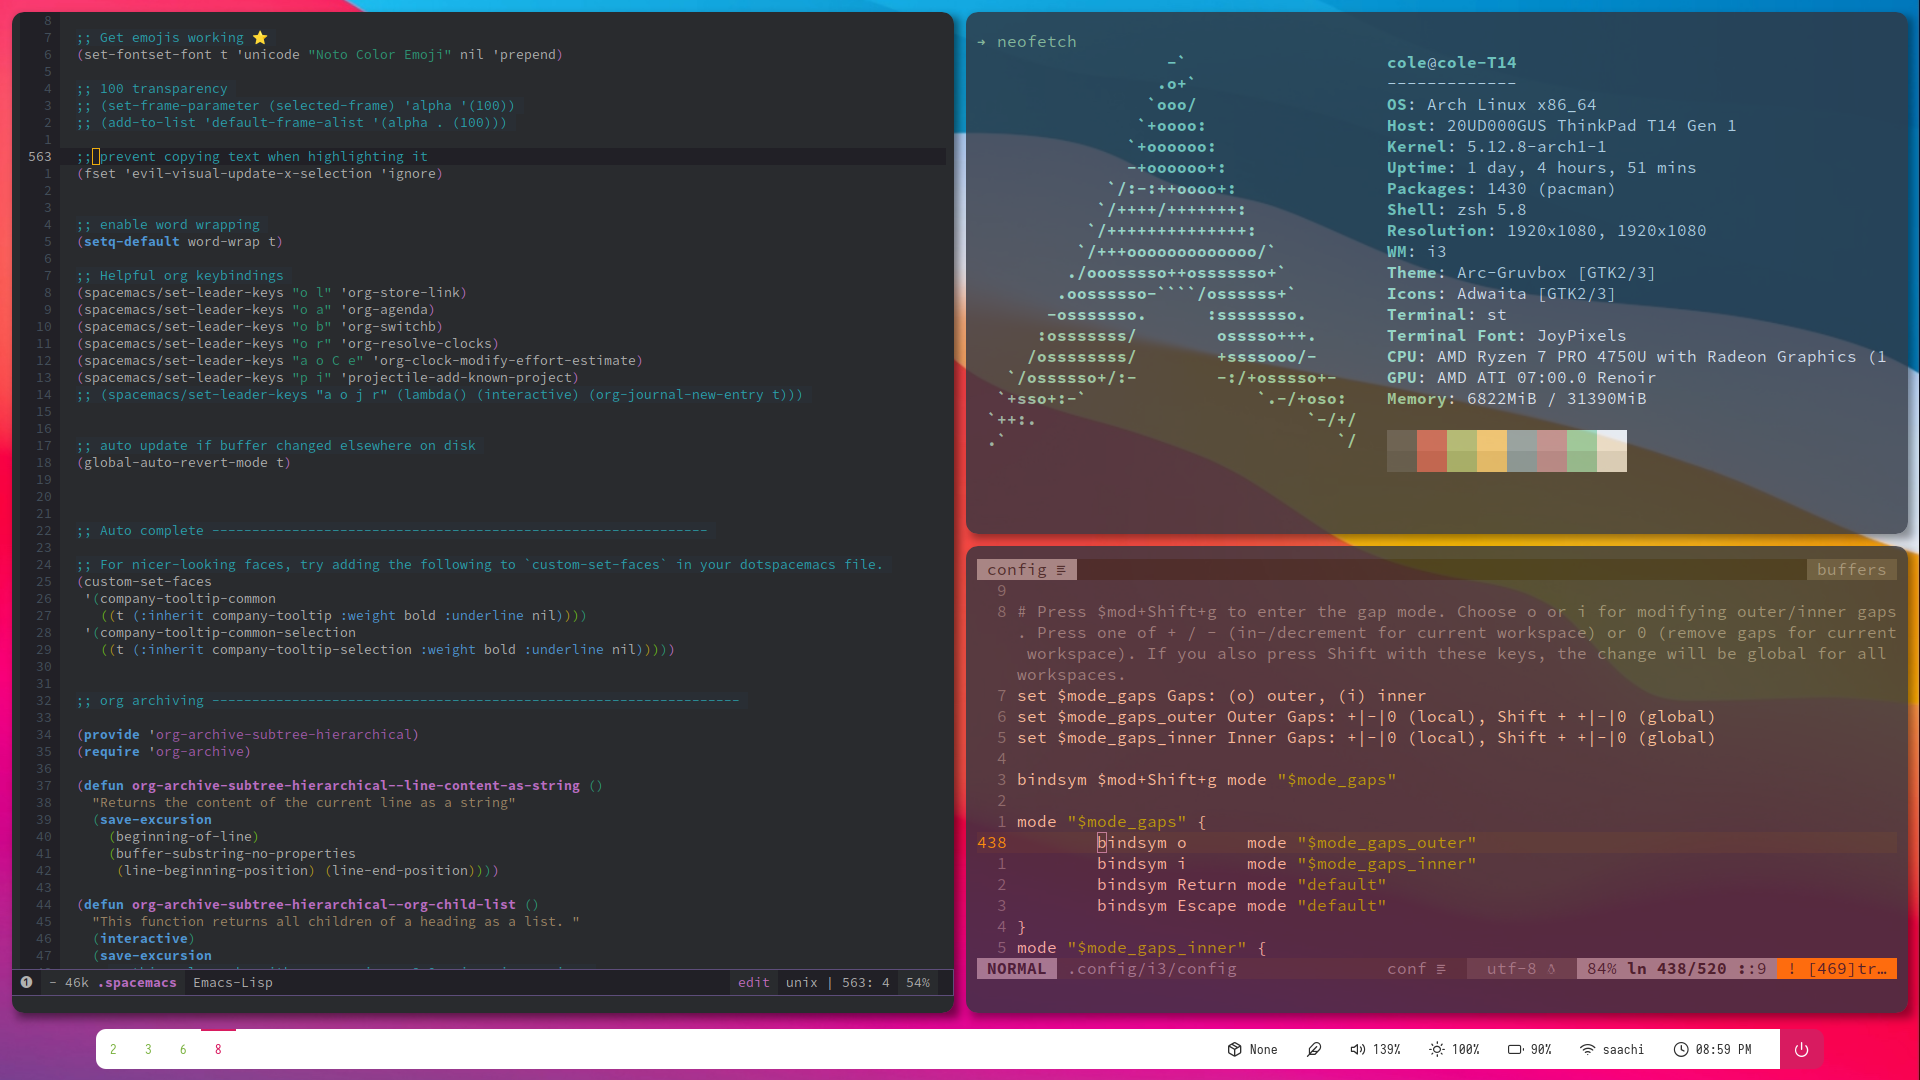This screenshot has height=1080, width=1920.
Task: Click the brightness sun icon beside 100%
Action: [1436, 1049]
